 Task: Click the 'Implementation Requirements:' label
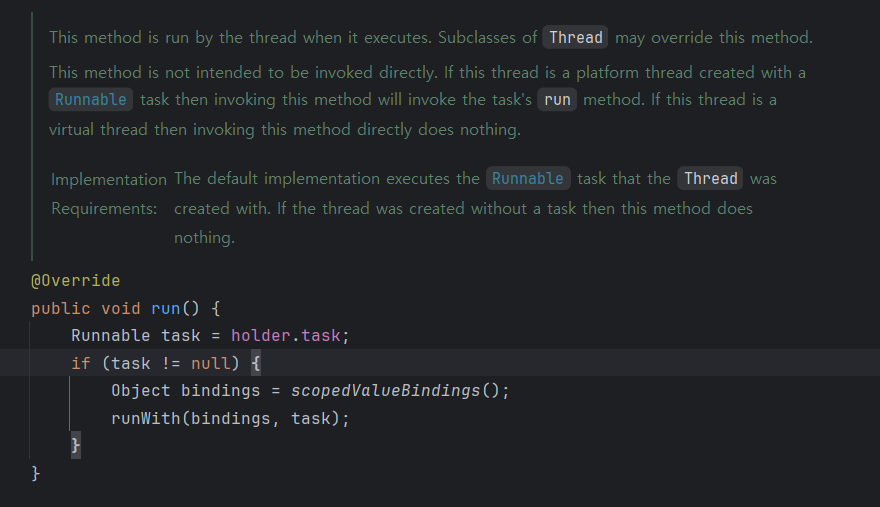108,194
